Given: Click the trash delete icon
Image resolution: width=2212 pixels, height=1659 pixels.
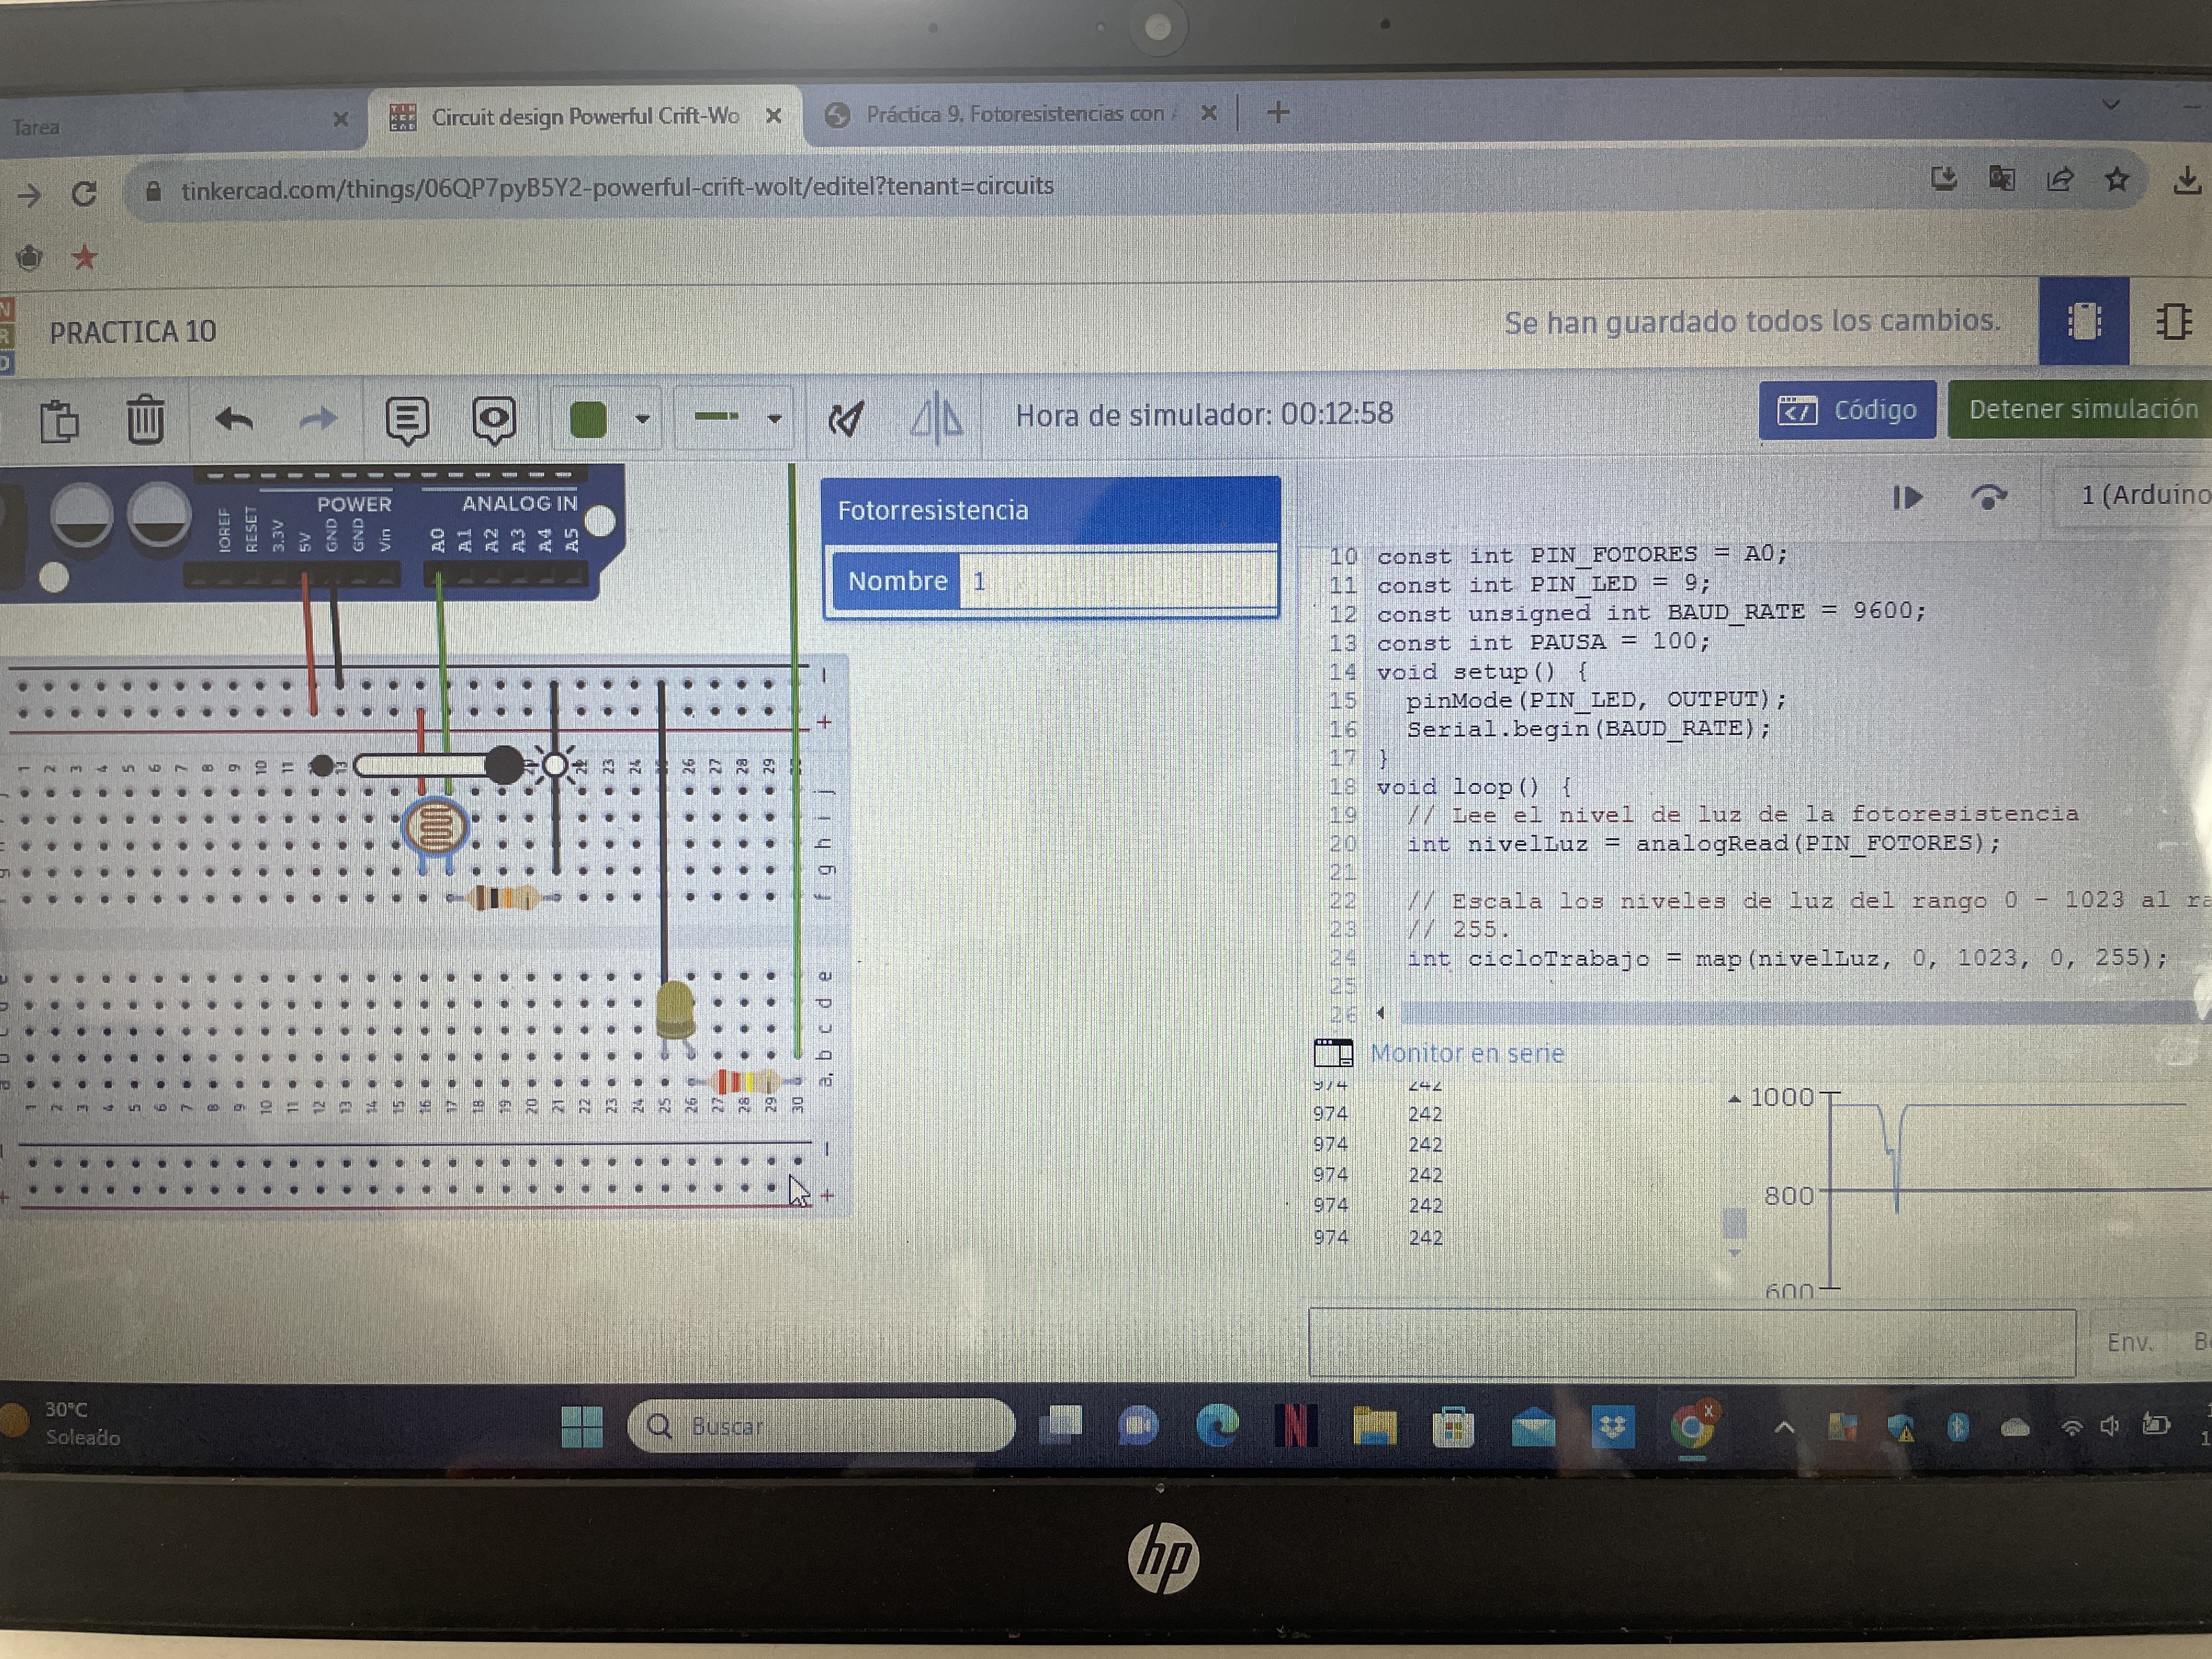Looking at the screenshot, I should coord(145,420).
